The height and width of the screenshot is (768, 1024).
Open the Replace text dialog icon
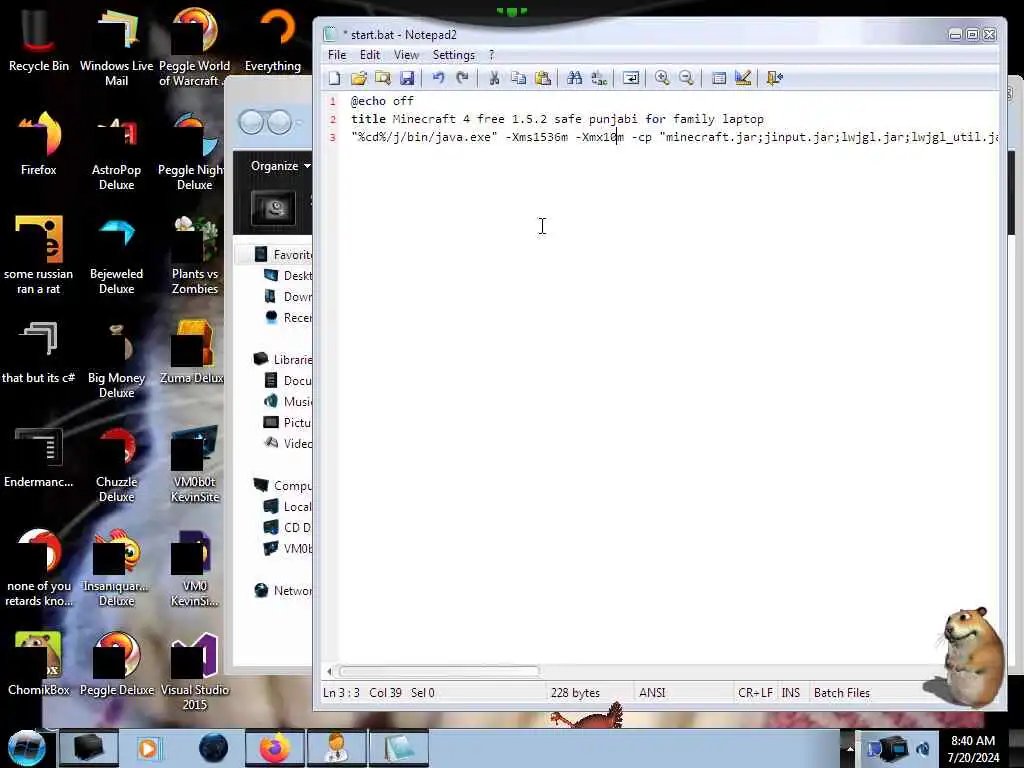tap(599, 78)
